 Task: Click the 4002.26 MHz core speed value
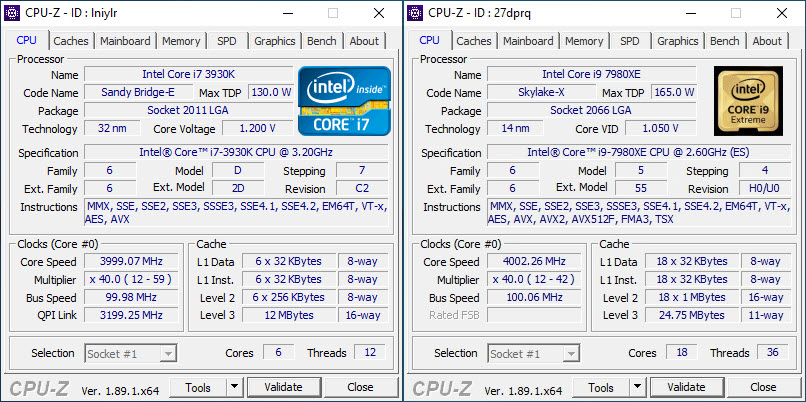pyautogui.click(x=534, y=261)
